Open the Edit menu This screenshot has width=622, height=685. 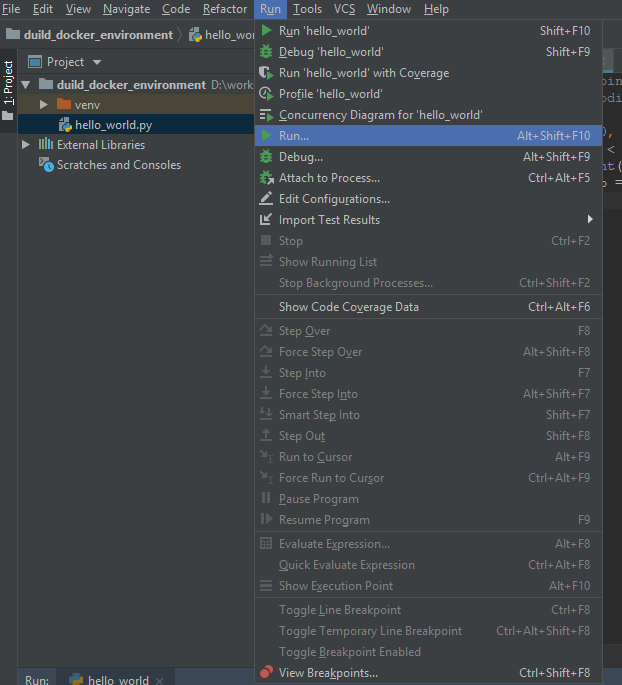pos(43,9)
